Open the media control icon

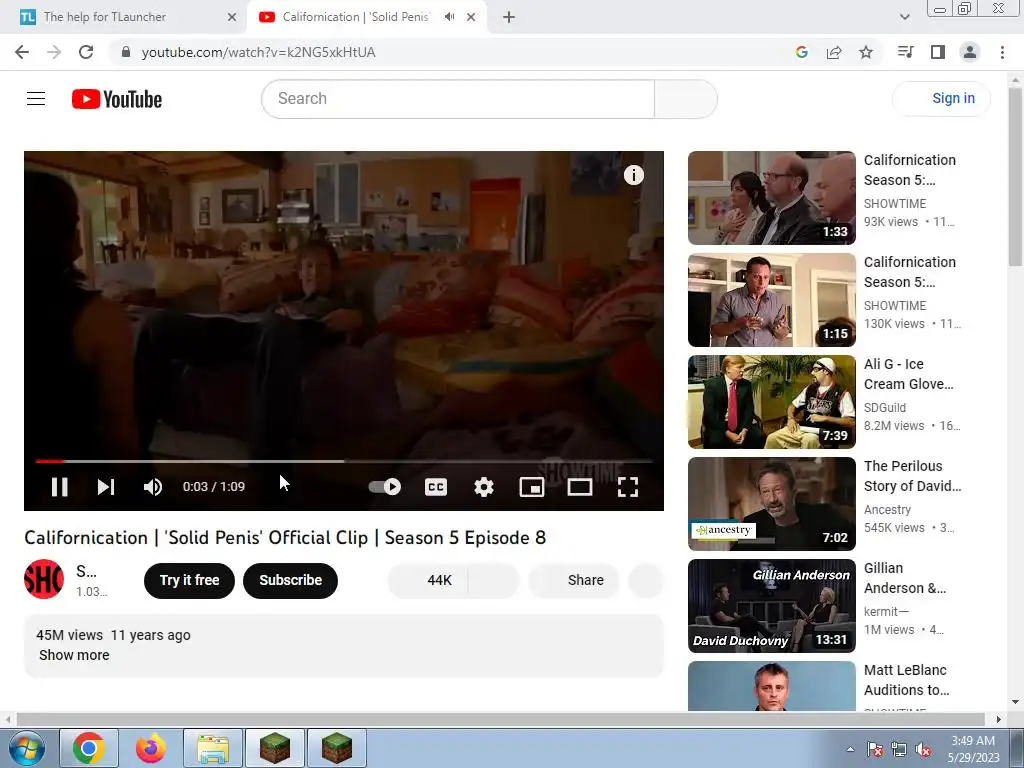(906, 52)
